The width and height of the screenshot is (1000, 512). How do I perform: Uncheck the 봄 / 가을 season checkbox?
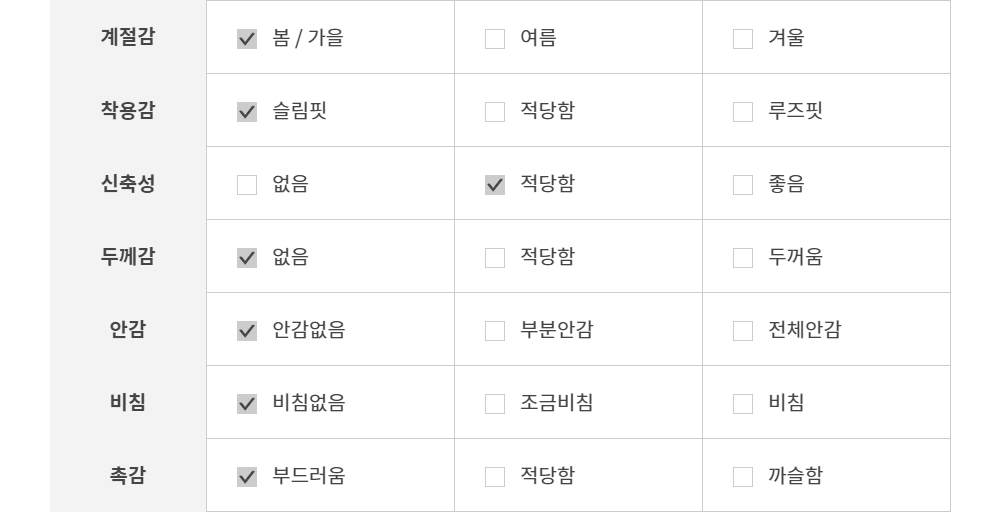pos(247,40)
